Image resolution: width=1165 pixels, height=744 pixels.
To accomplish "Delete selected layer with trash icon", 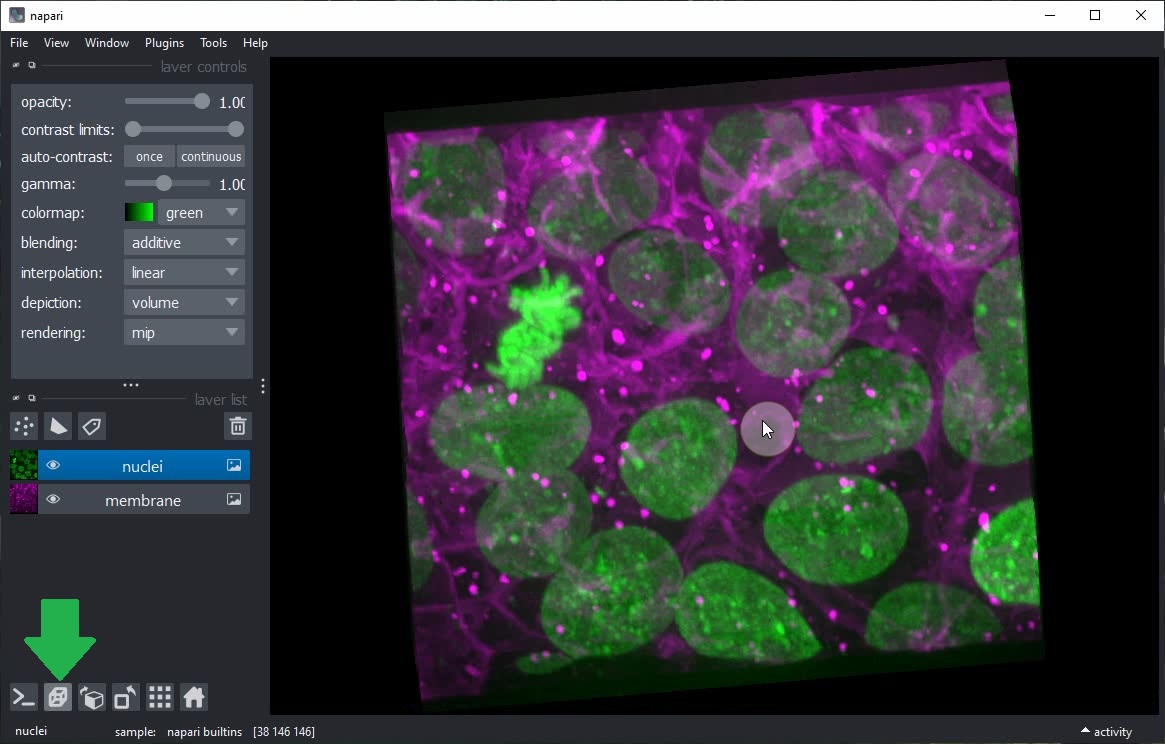I will pos(238,427).
